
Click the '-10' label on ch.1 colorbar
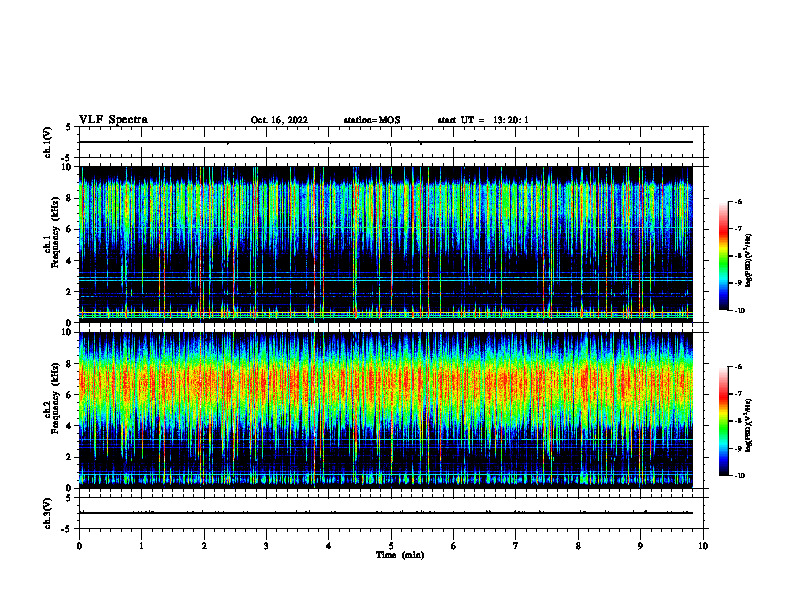pos(739,311)
